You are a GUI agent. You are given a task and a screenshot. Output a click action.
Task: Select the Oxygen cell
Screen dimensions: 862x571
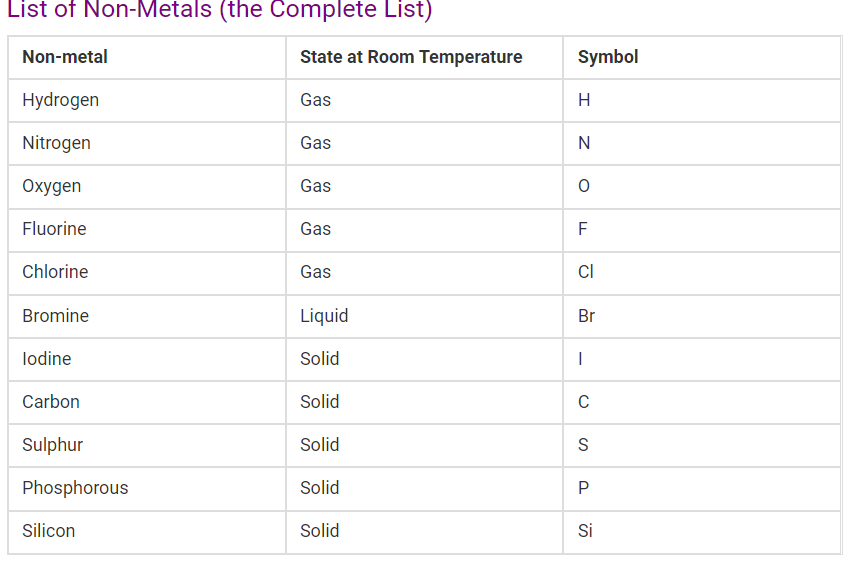(x=52, y=186)
